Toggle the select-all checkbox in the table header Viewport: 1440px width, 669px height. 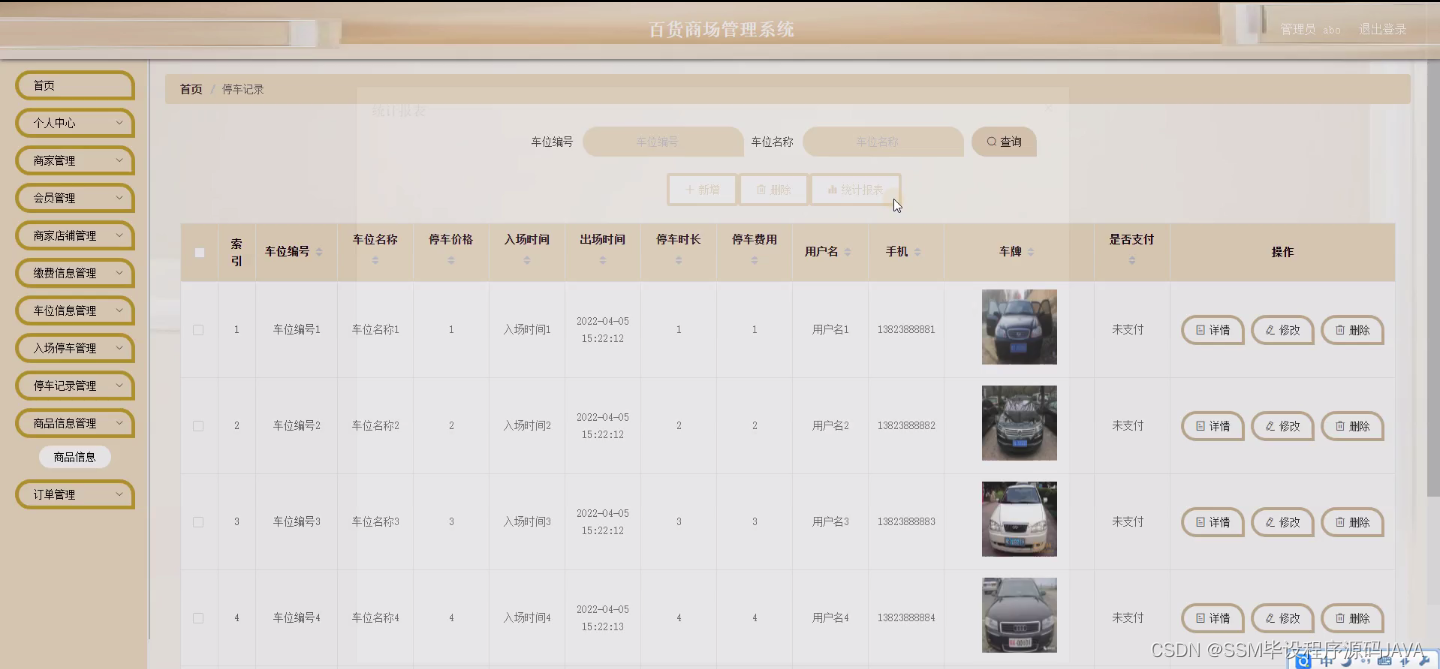click(198, 252)
